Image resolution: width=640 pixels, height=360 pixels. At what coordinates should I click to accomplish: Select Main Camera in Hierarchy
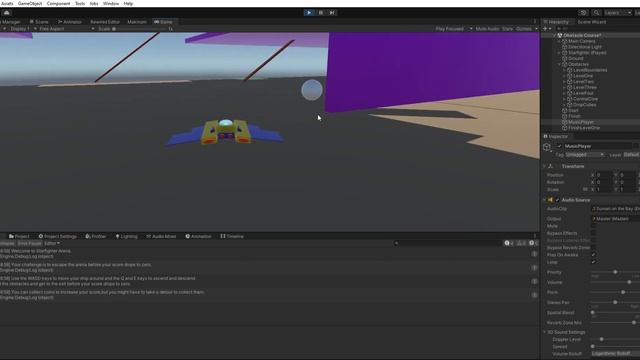pyautogui.click(x=581, y=41)
